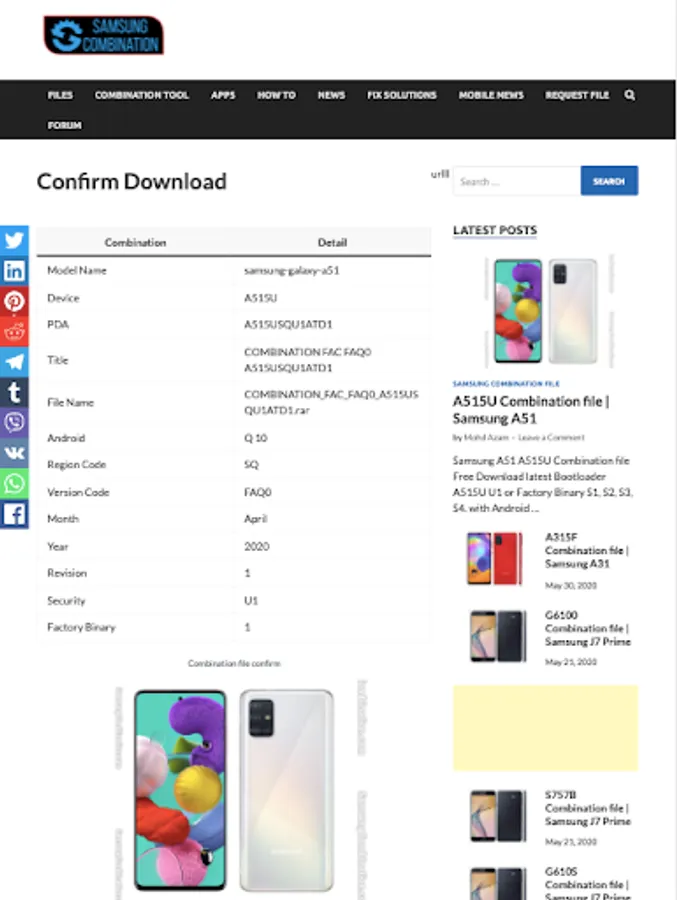Go to Fix Solutions menu item

[402, 95]
